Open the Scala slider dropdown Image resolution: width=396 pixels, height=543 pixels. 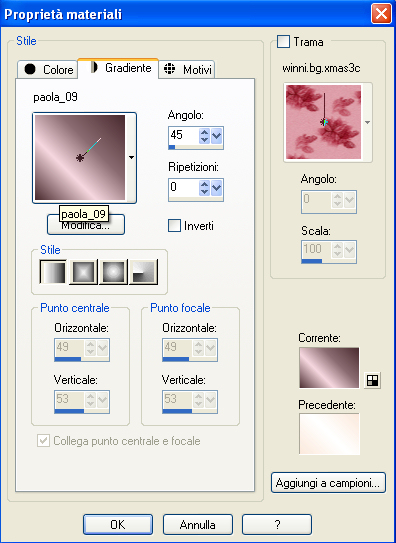[350, 249]
